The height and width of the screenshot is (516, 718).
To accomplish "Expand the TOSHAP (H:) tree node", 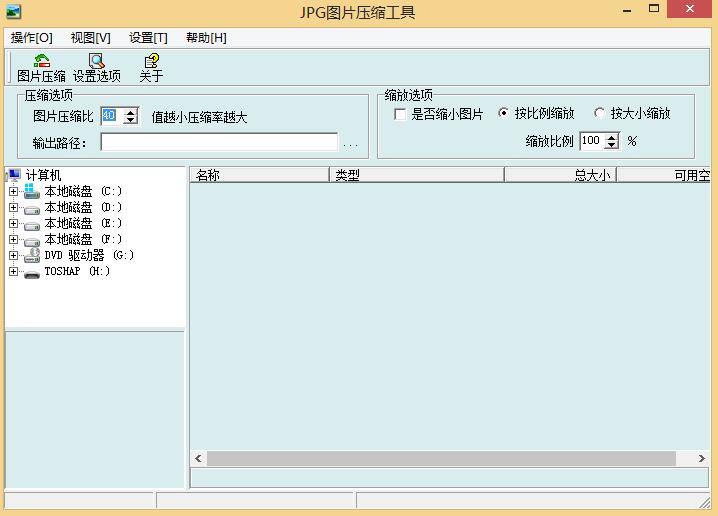I will click(x=13, y=272).
